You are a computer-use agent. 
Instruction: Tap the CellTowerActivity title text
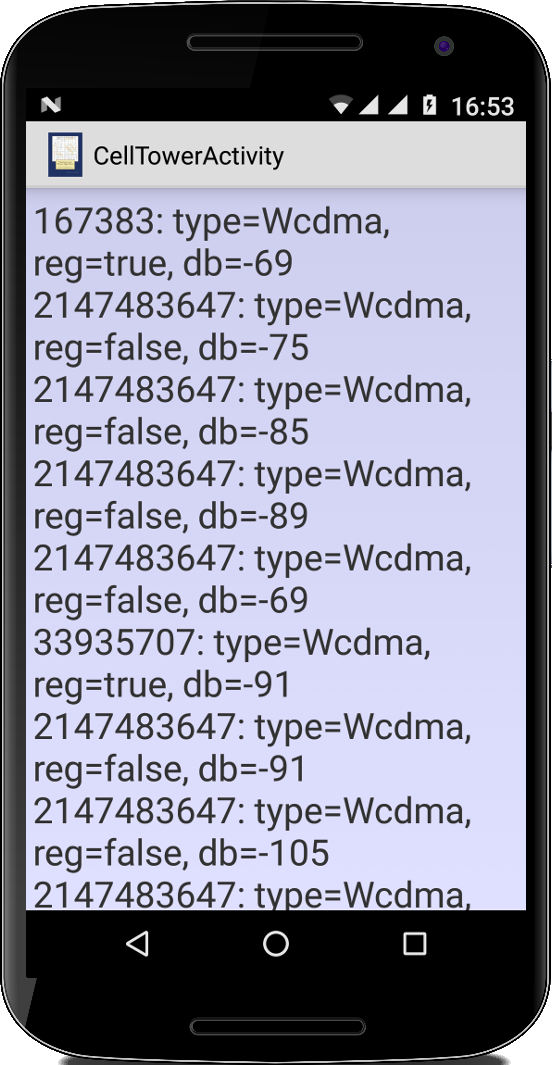click(188, 156)
